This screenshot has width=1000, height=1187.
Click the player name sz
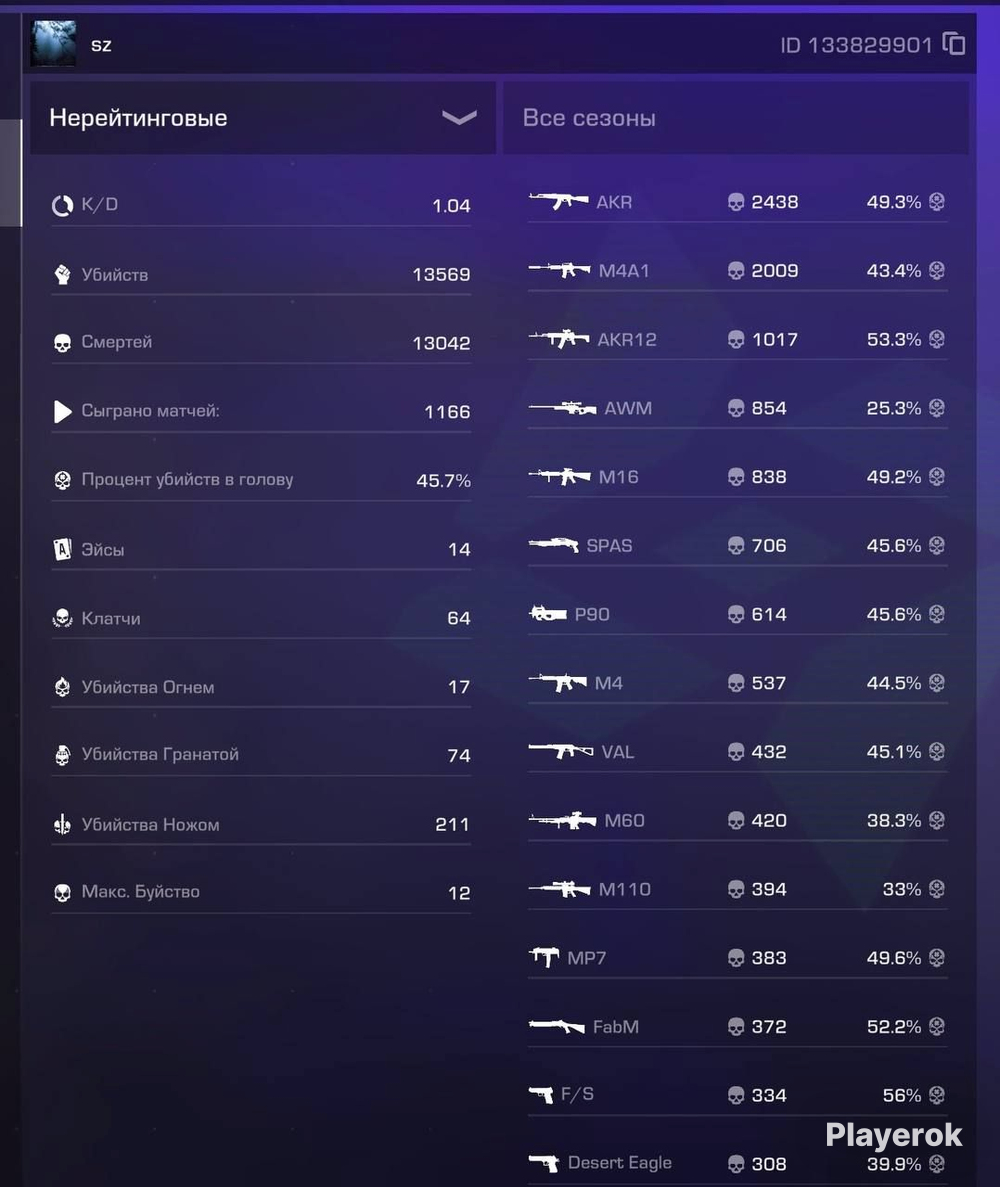click(101, 45)
